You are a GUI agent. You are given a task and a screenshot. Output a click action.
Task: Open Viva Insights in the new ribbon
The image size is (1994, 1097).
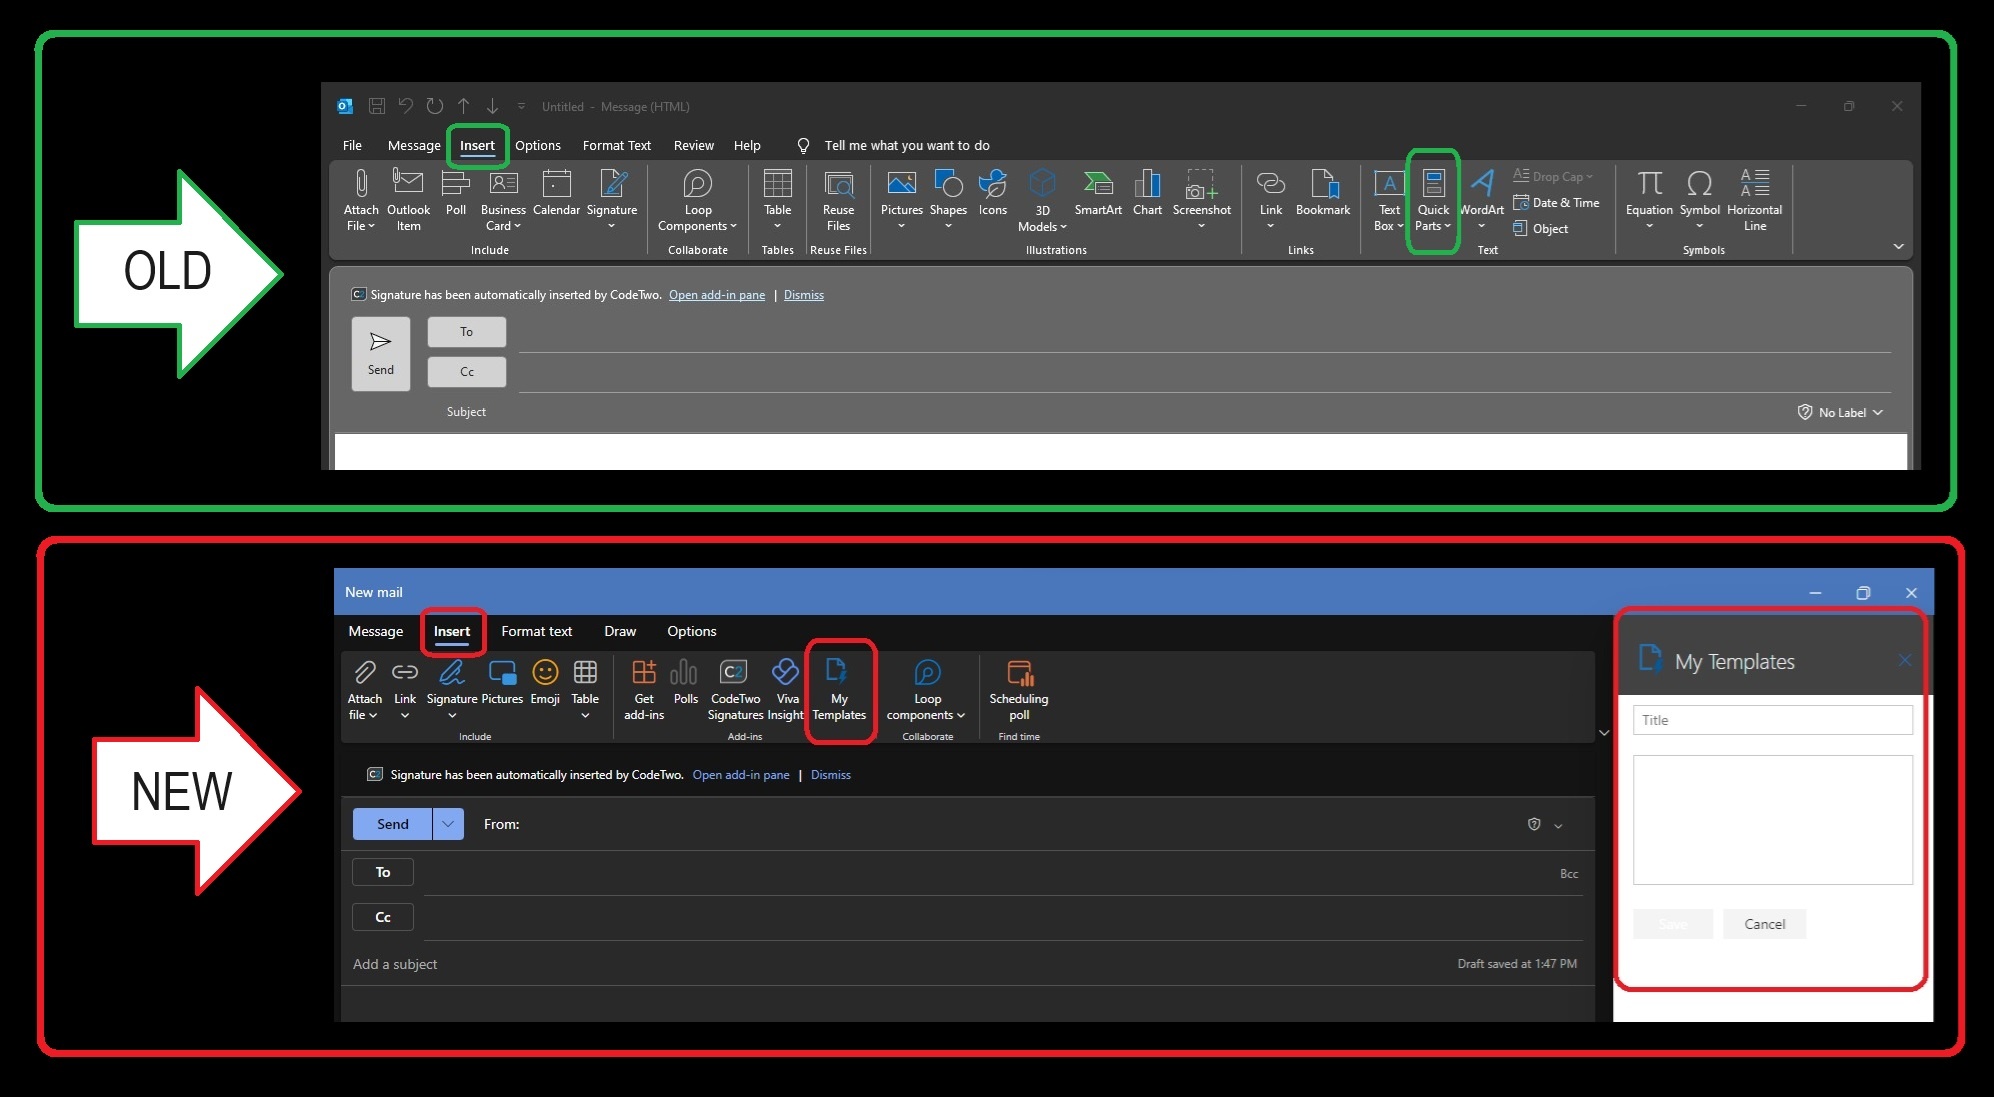(786, 690)
